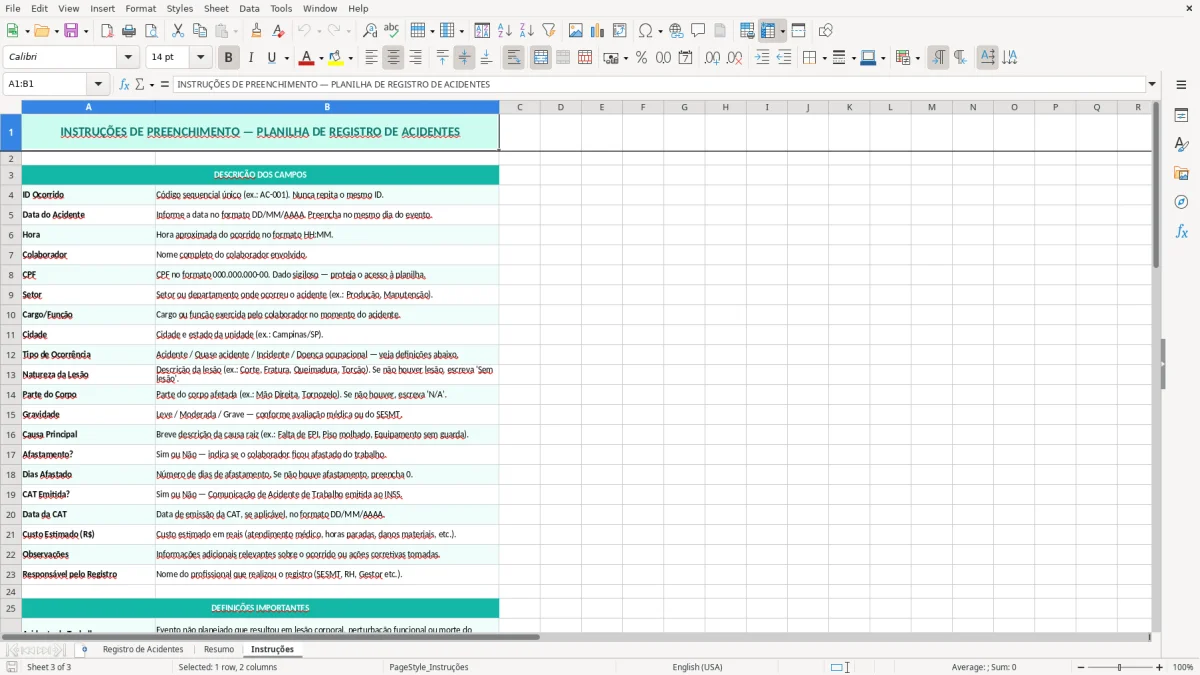Expand the Name Box dropdown

[98, 84]
